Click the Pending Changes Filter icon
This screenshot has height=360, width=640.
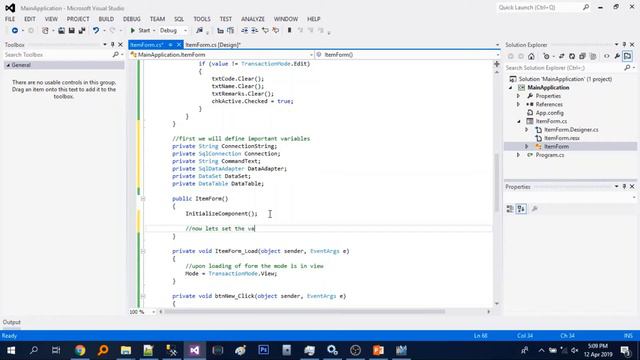coord(547,56)
